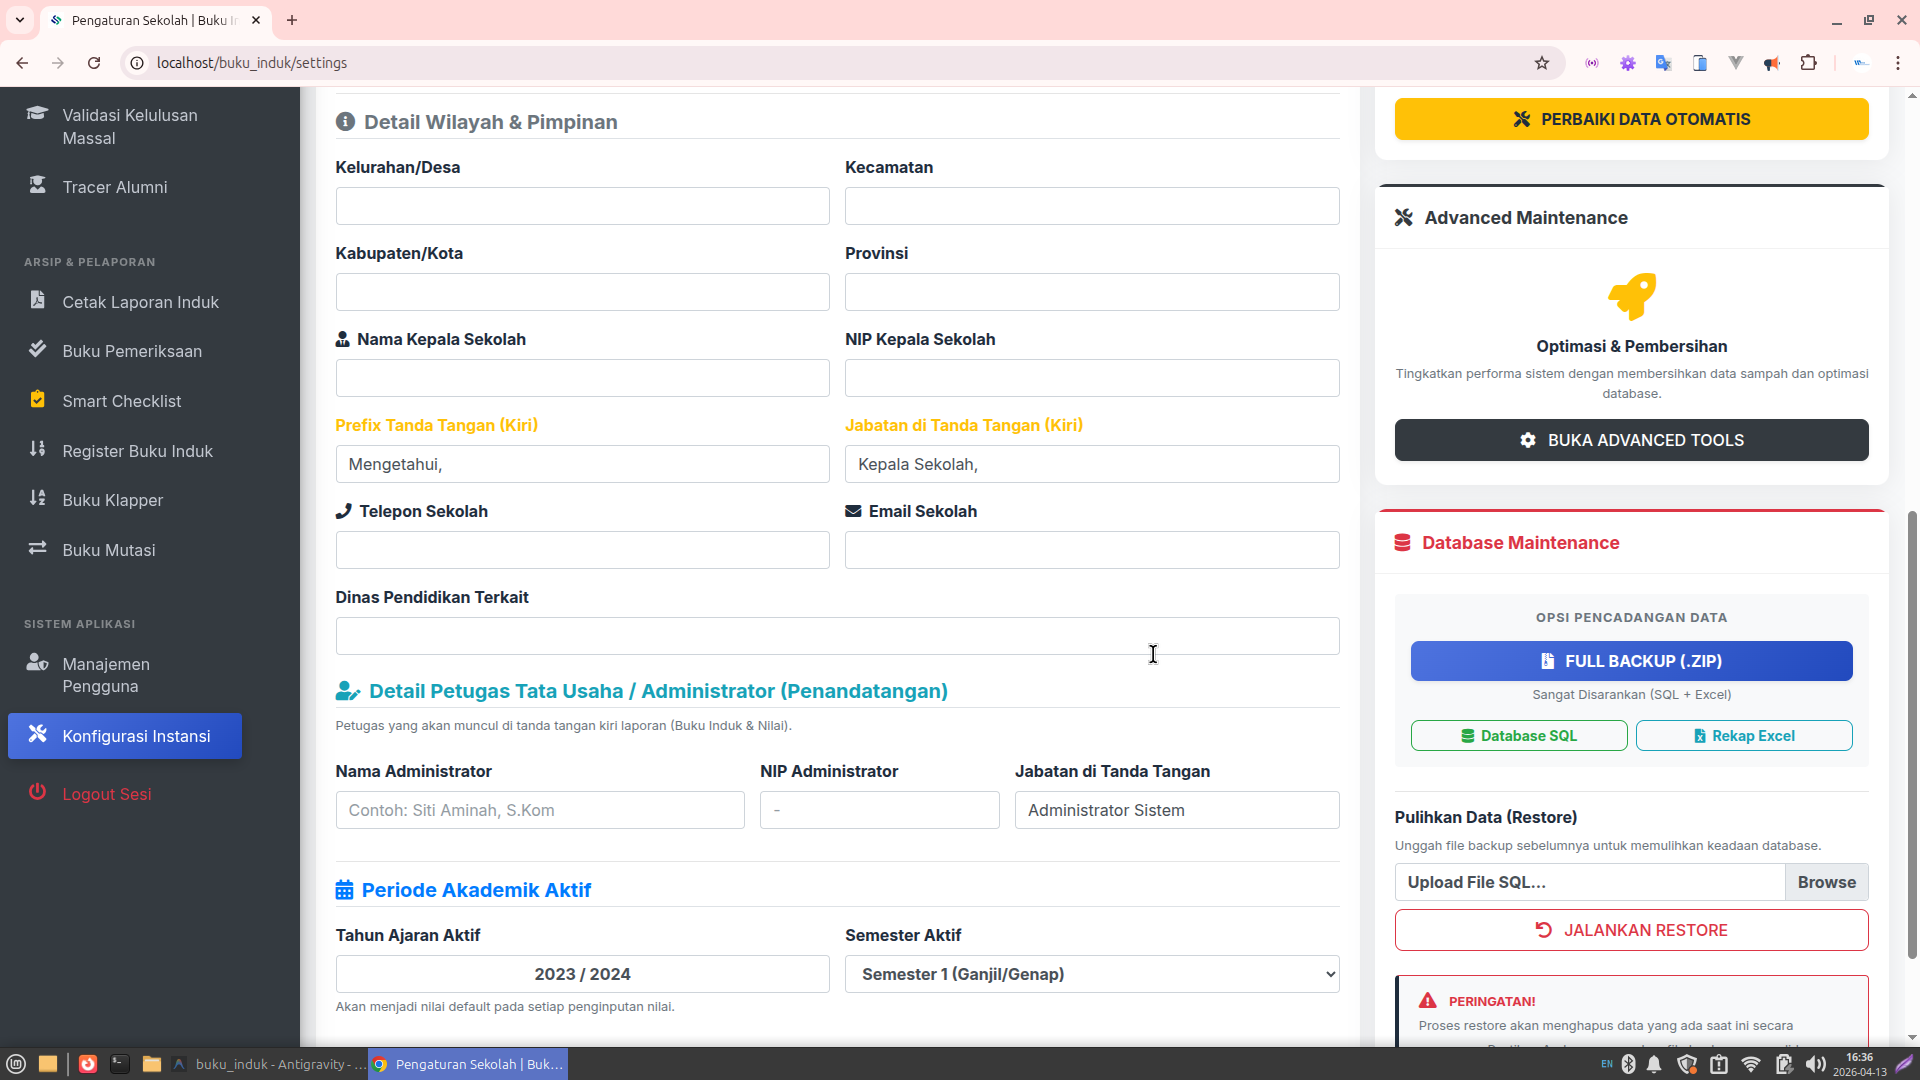Select the Register Buku Induk menu item
The height and width of the screenshot is (1080, 1920).
[x=137, y=451]
